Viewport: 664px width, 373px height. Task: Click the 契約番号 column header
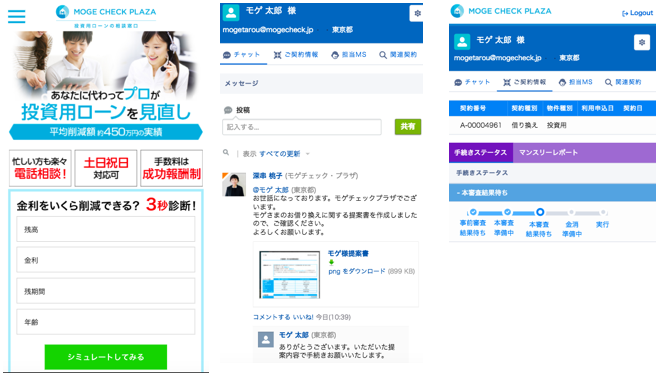(473, 108)
